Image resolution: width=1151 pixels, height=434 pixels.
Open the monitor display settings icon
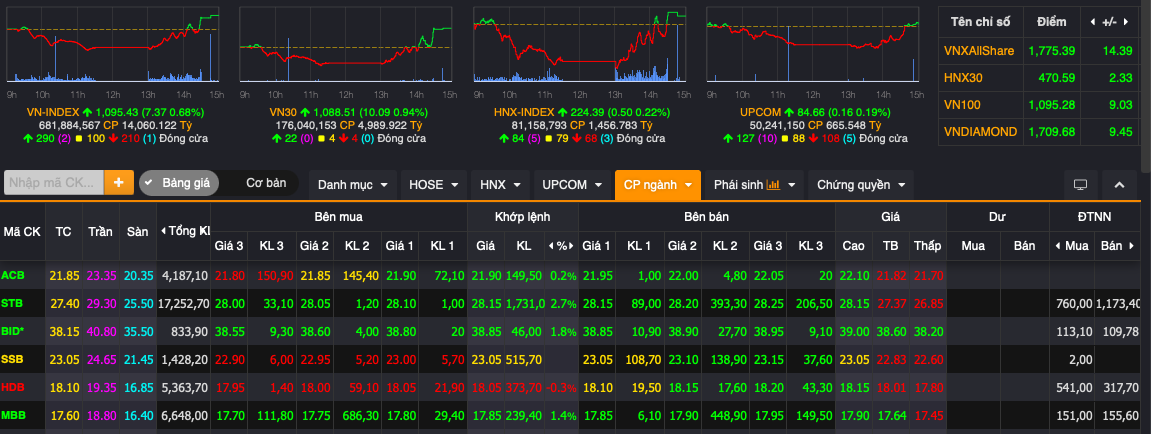(x=1081, y=184)
